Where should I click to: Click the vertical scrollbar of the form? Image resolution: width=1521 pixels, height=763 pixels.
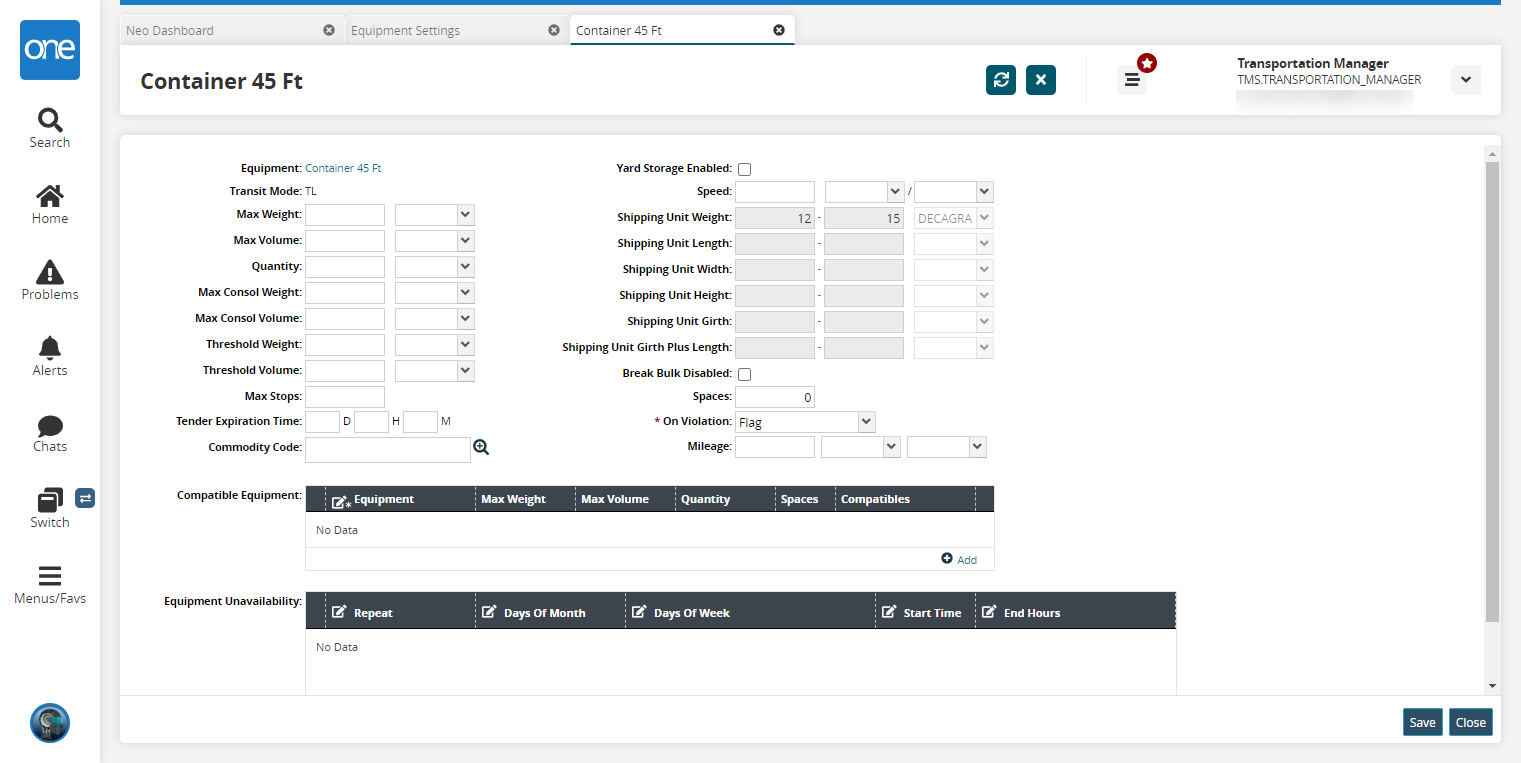click(x=1492, y=390)
